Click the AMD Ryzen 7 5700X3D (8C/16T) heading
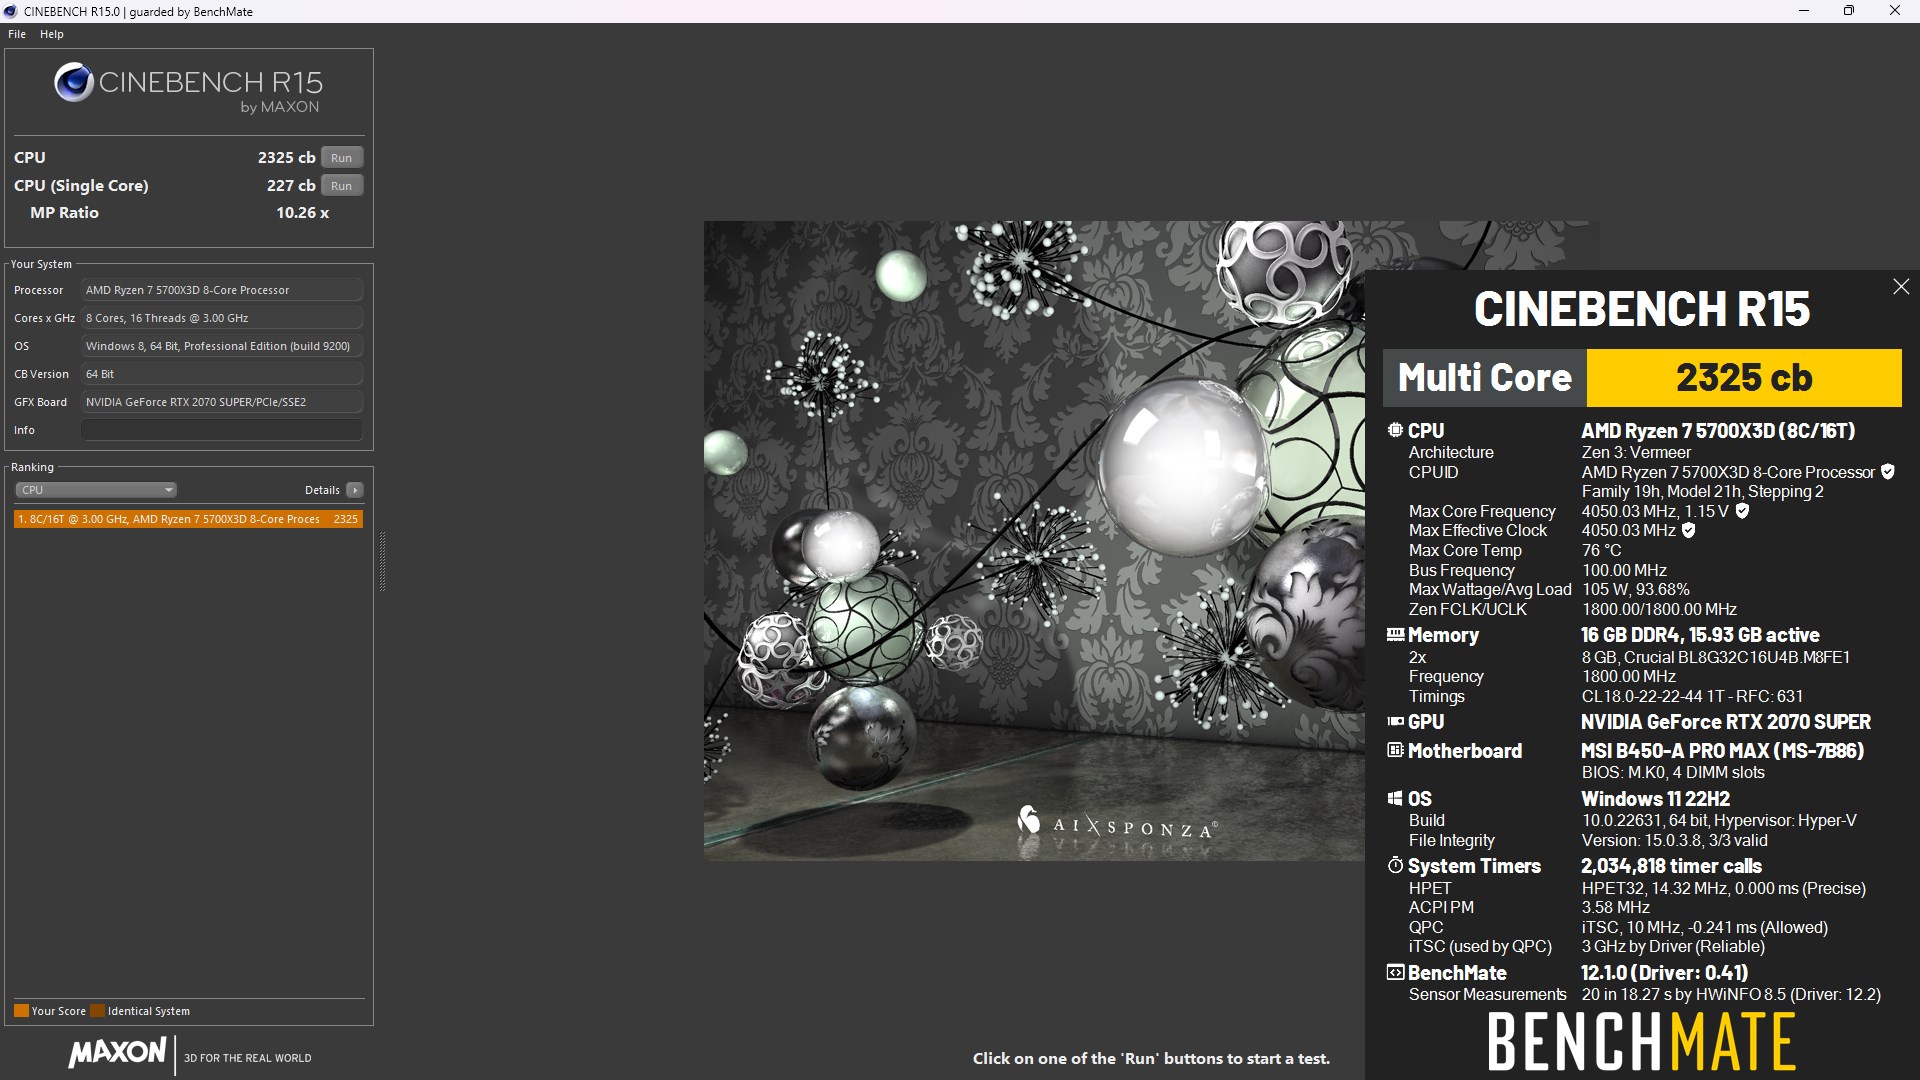Image resolution: width=1920 pixels, height=1080 pixels. (1718, 431)
